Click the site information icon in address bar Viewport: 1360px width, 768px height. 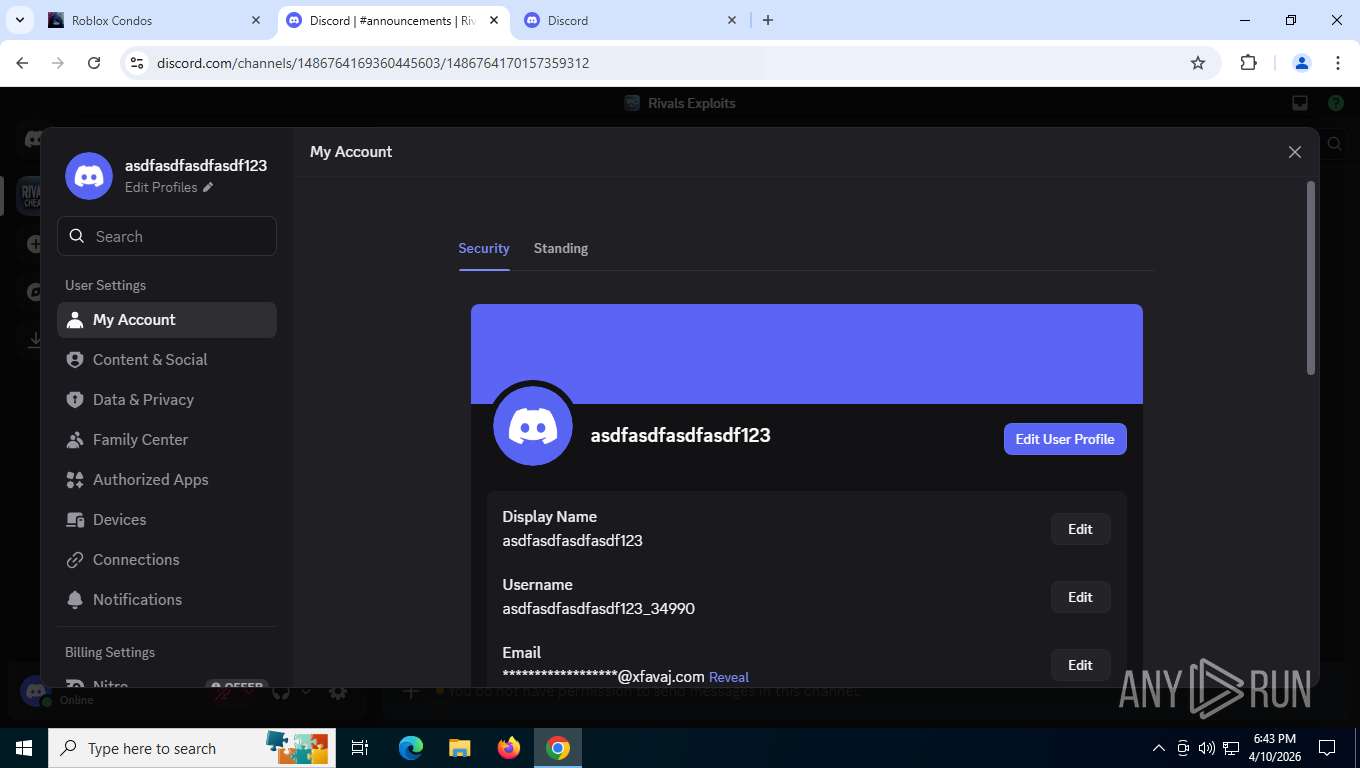138,63
